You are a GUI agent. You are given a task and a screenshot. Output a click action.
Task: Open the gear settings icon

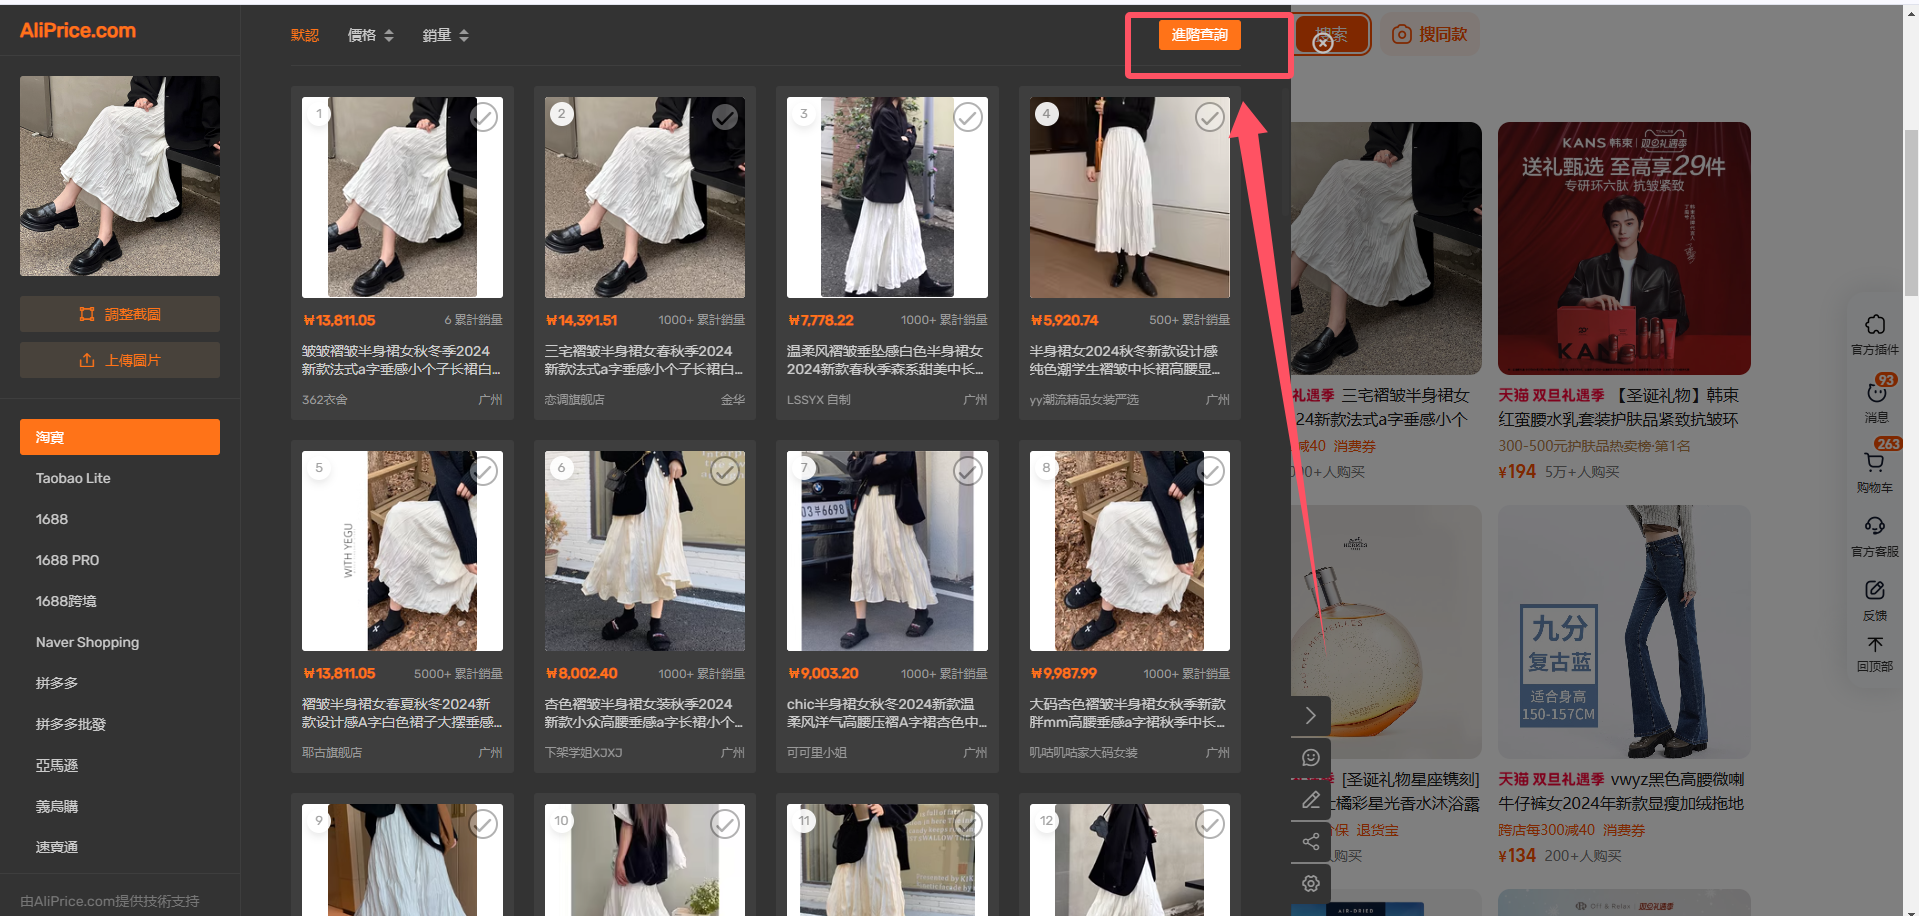1311,884
